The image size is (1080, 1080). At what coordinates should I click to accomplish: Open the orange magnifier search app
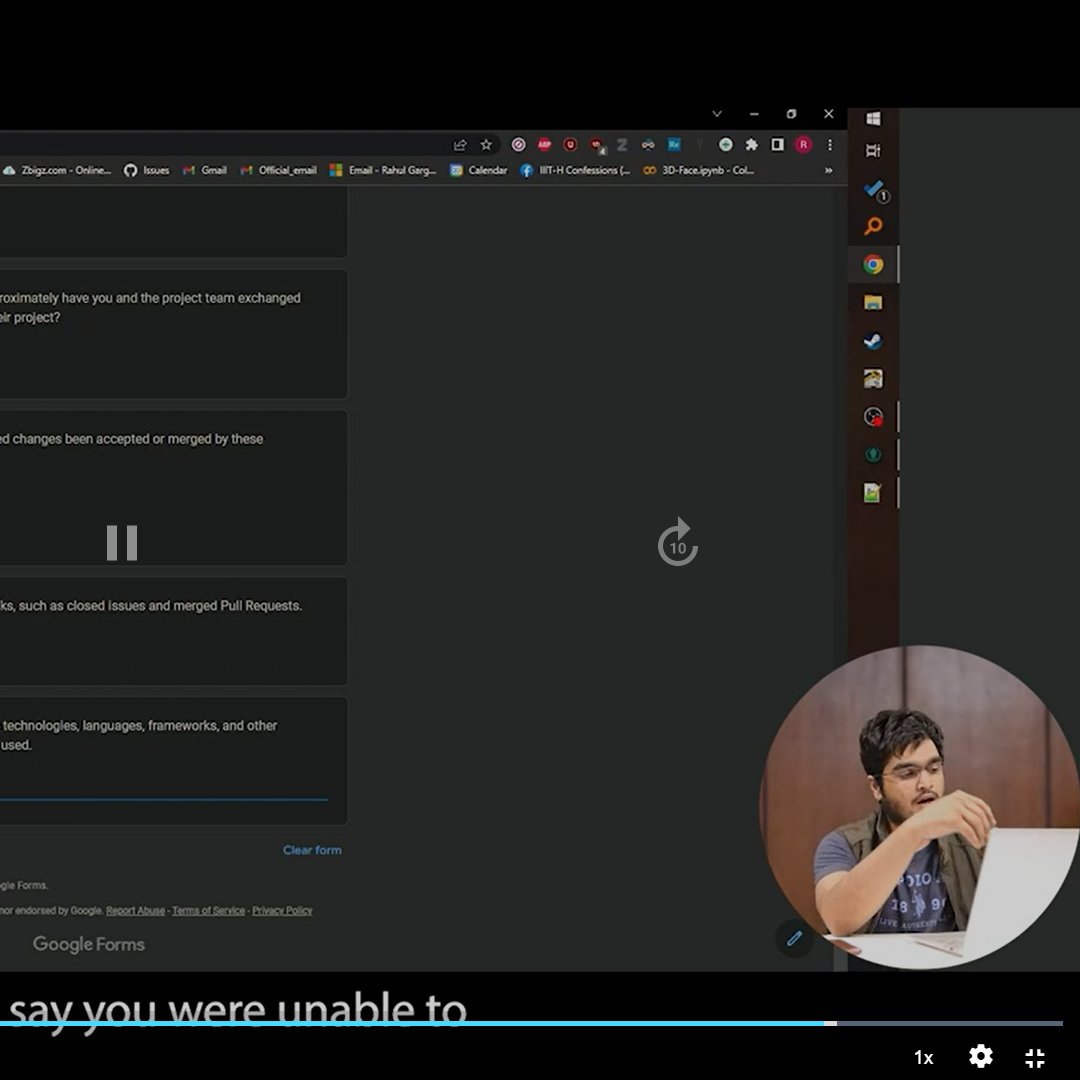coord(873,226)
